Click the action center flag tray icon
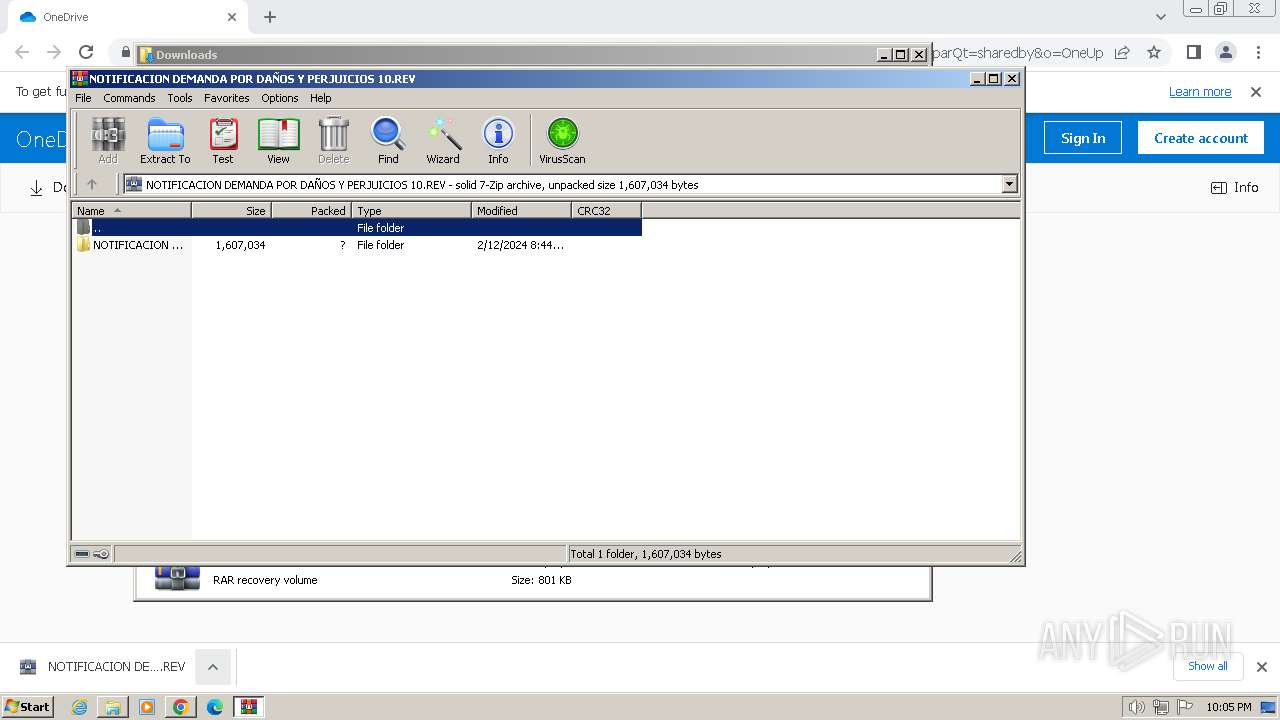The image size is (1280, 720). click(1184, 707)
